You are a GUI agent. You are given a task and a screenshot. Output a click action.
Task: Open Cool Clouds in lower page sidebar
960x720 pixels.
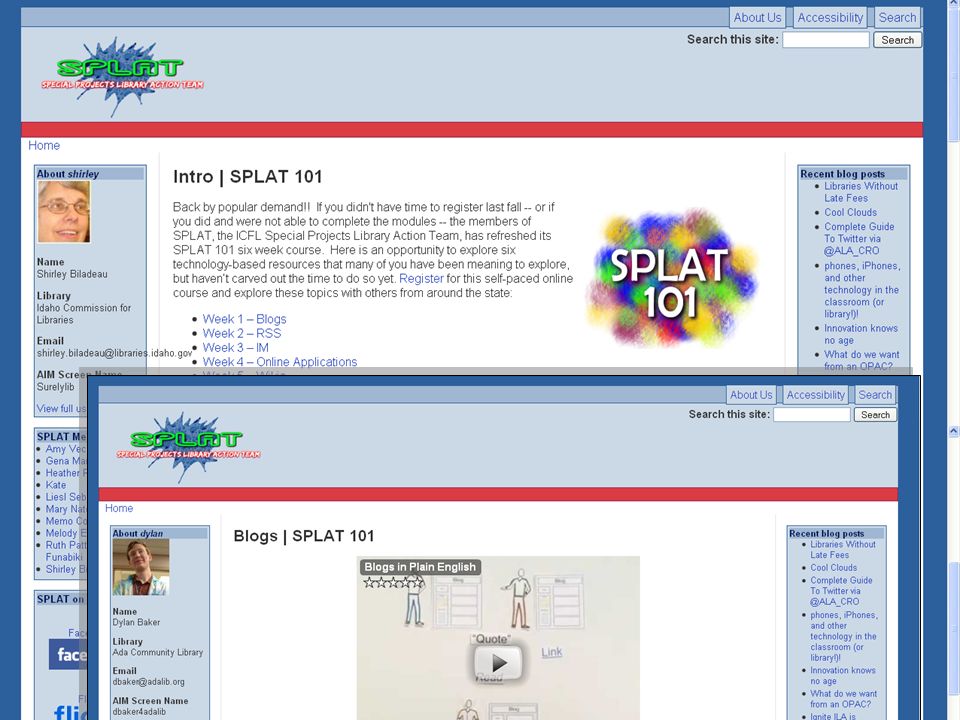click(834, 568)
